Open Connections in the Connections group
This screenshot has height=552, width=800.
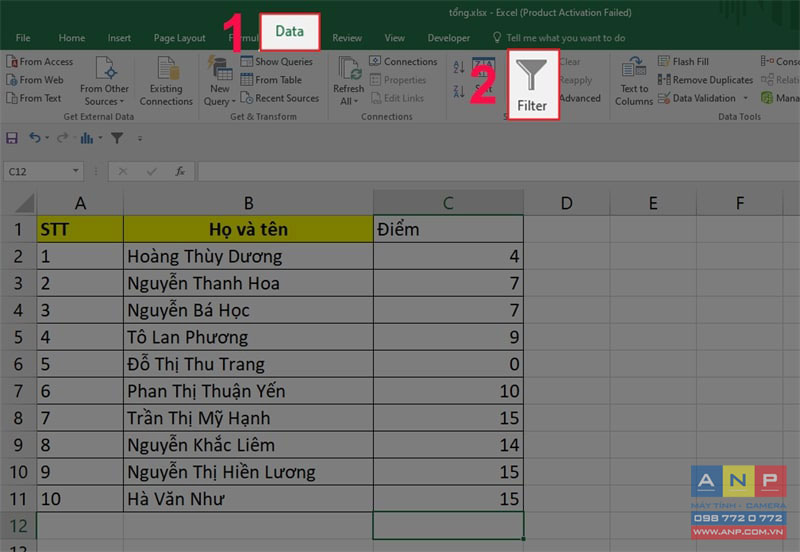tap(403, 62)
